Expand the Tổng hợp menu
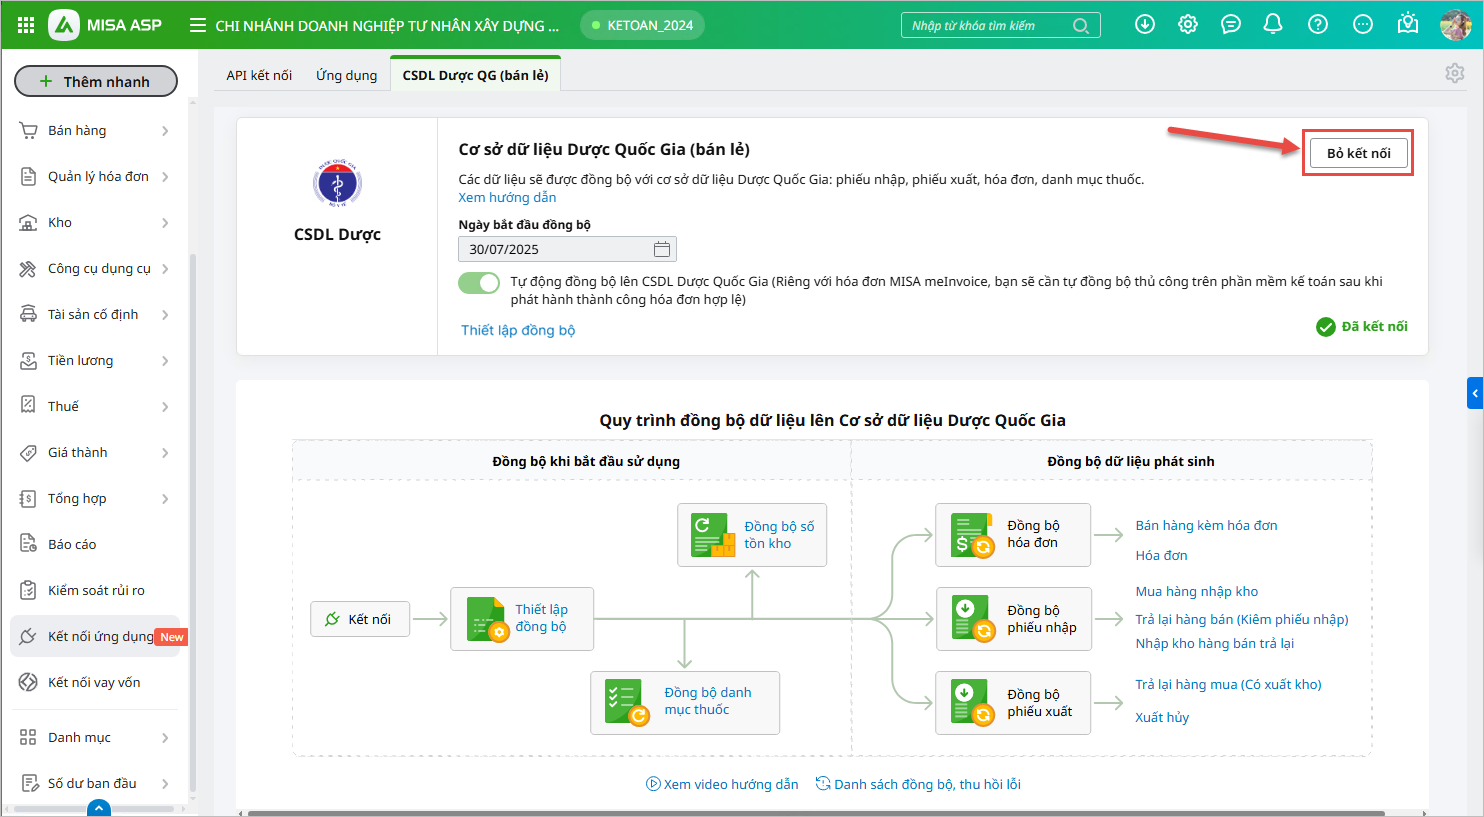 [x=95, y=499]
